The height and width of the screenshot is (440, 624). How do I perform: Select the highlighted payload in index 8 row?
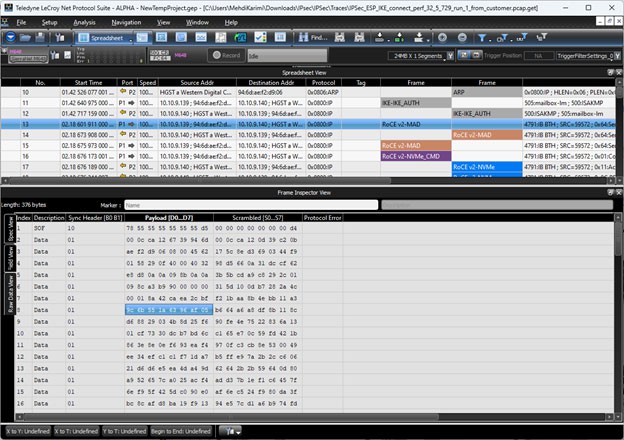pyautogui.click(x=169, y=310)
